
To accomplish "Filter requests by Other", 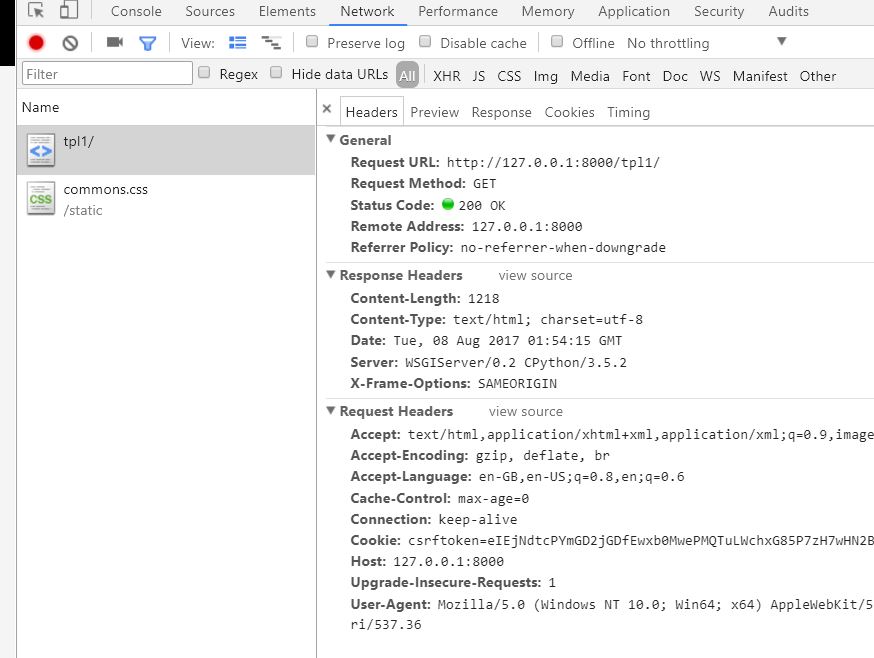I will pos(818,76).
